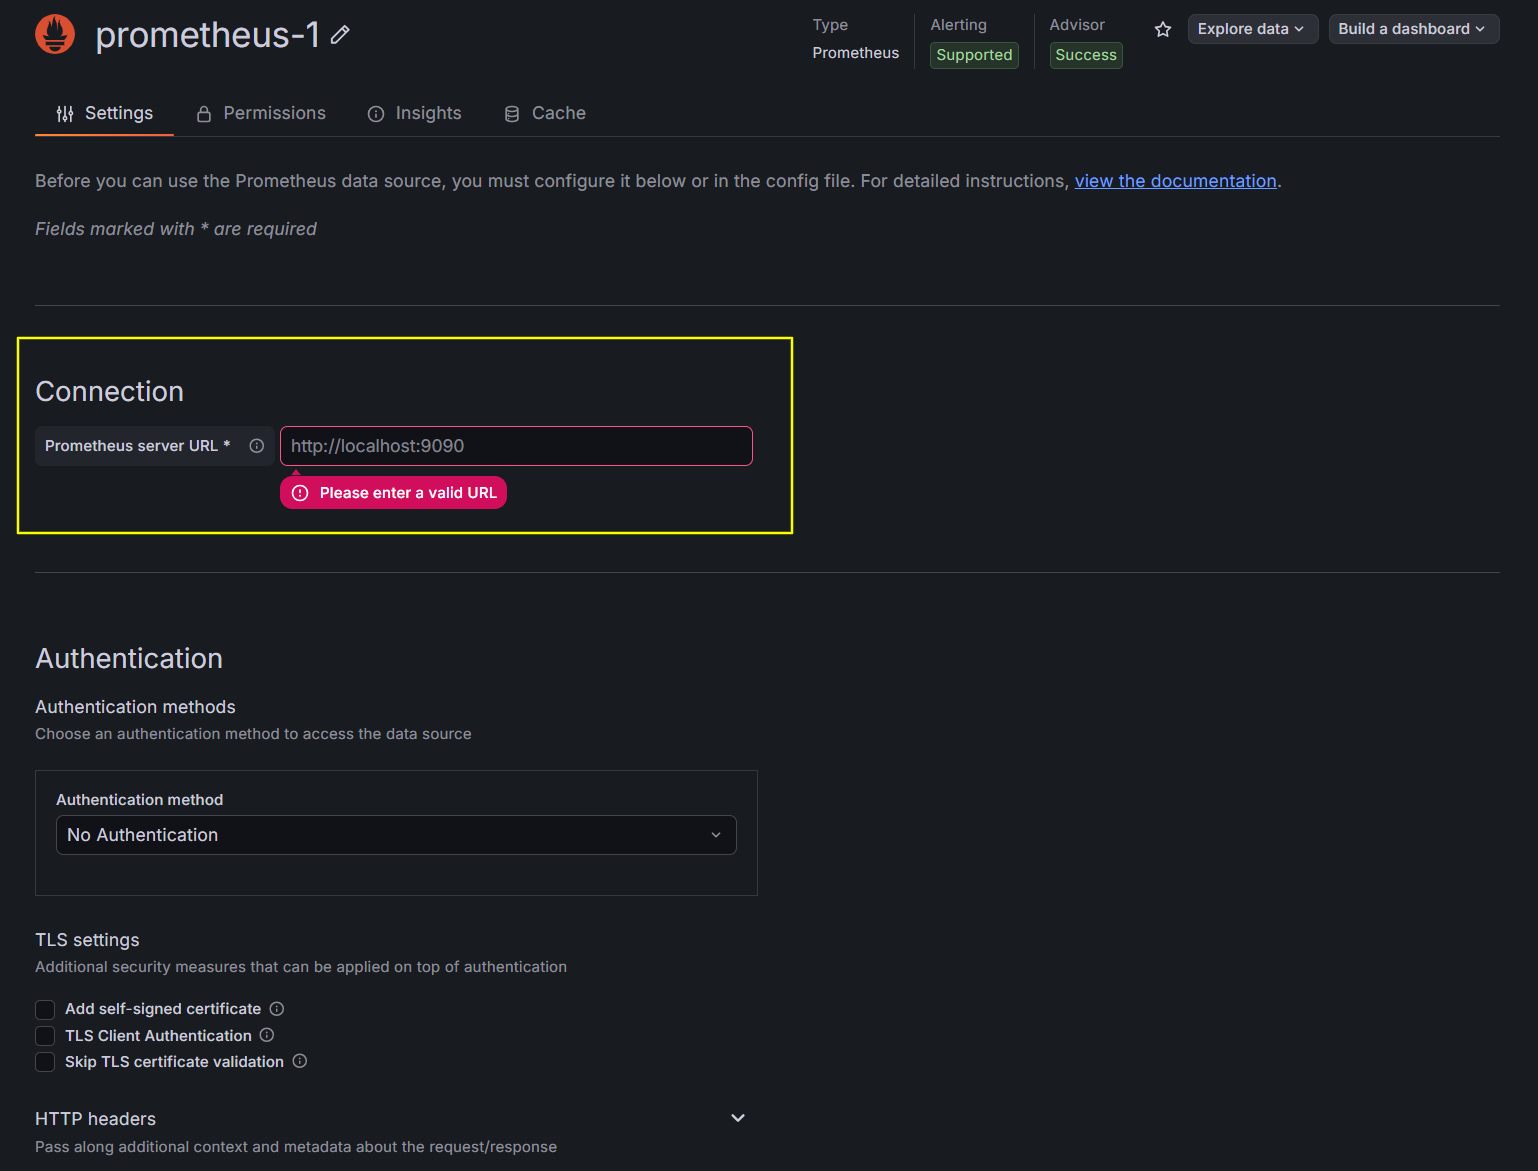Click the Connection section heading
This screenshot has height=1171, width=1538.
pyautogui.click(x=109, y=391)
